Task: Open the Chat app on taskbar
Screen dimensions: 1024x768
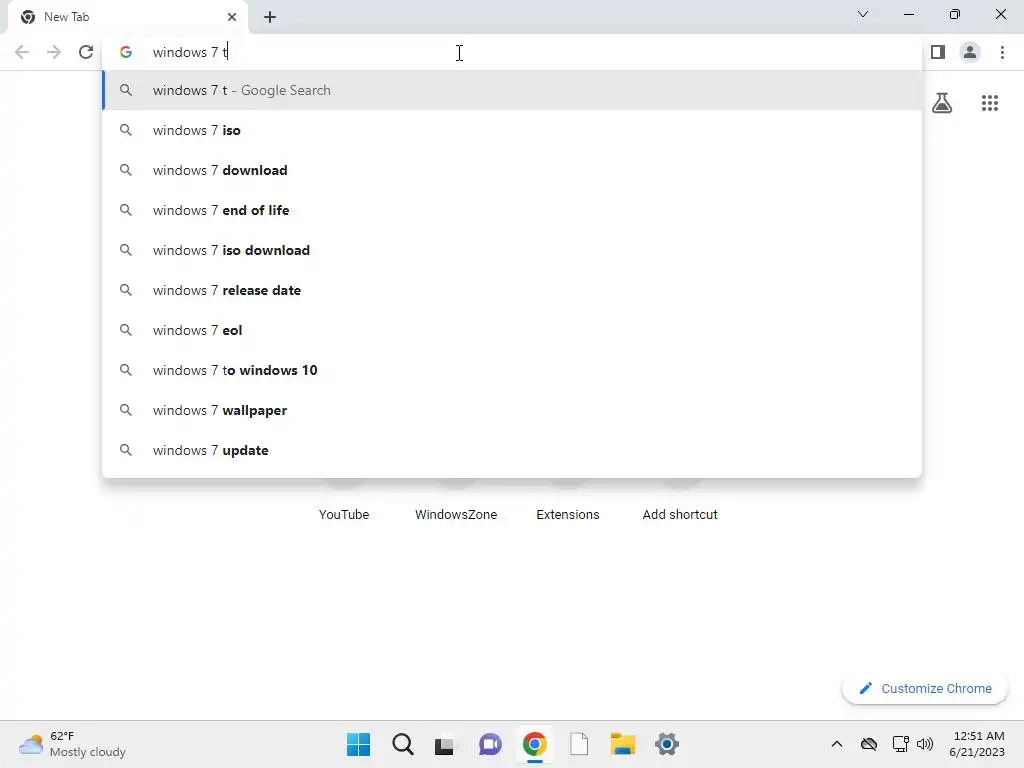Action: pyautogui.click(x=490, y=744)
